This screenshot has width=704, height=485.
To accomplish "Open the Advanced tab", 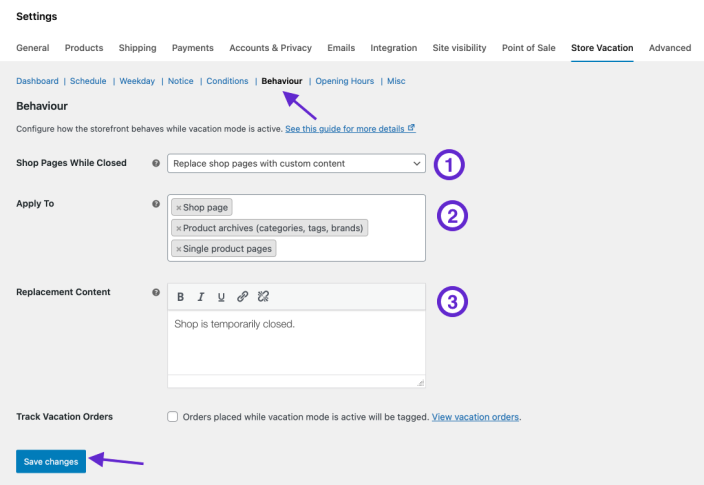I will point(670,48).
